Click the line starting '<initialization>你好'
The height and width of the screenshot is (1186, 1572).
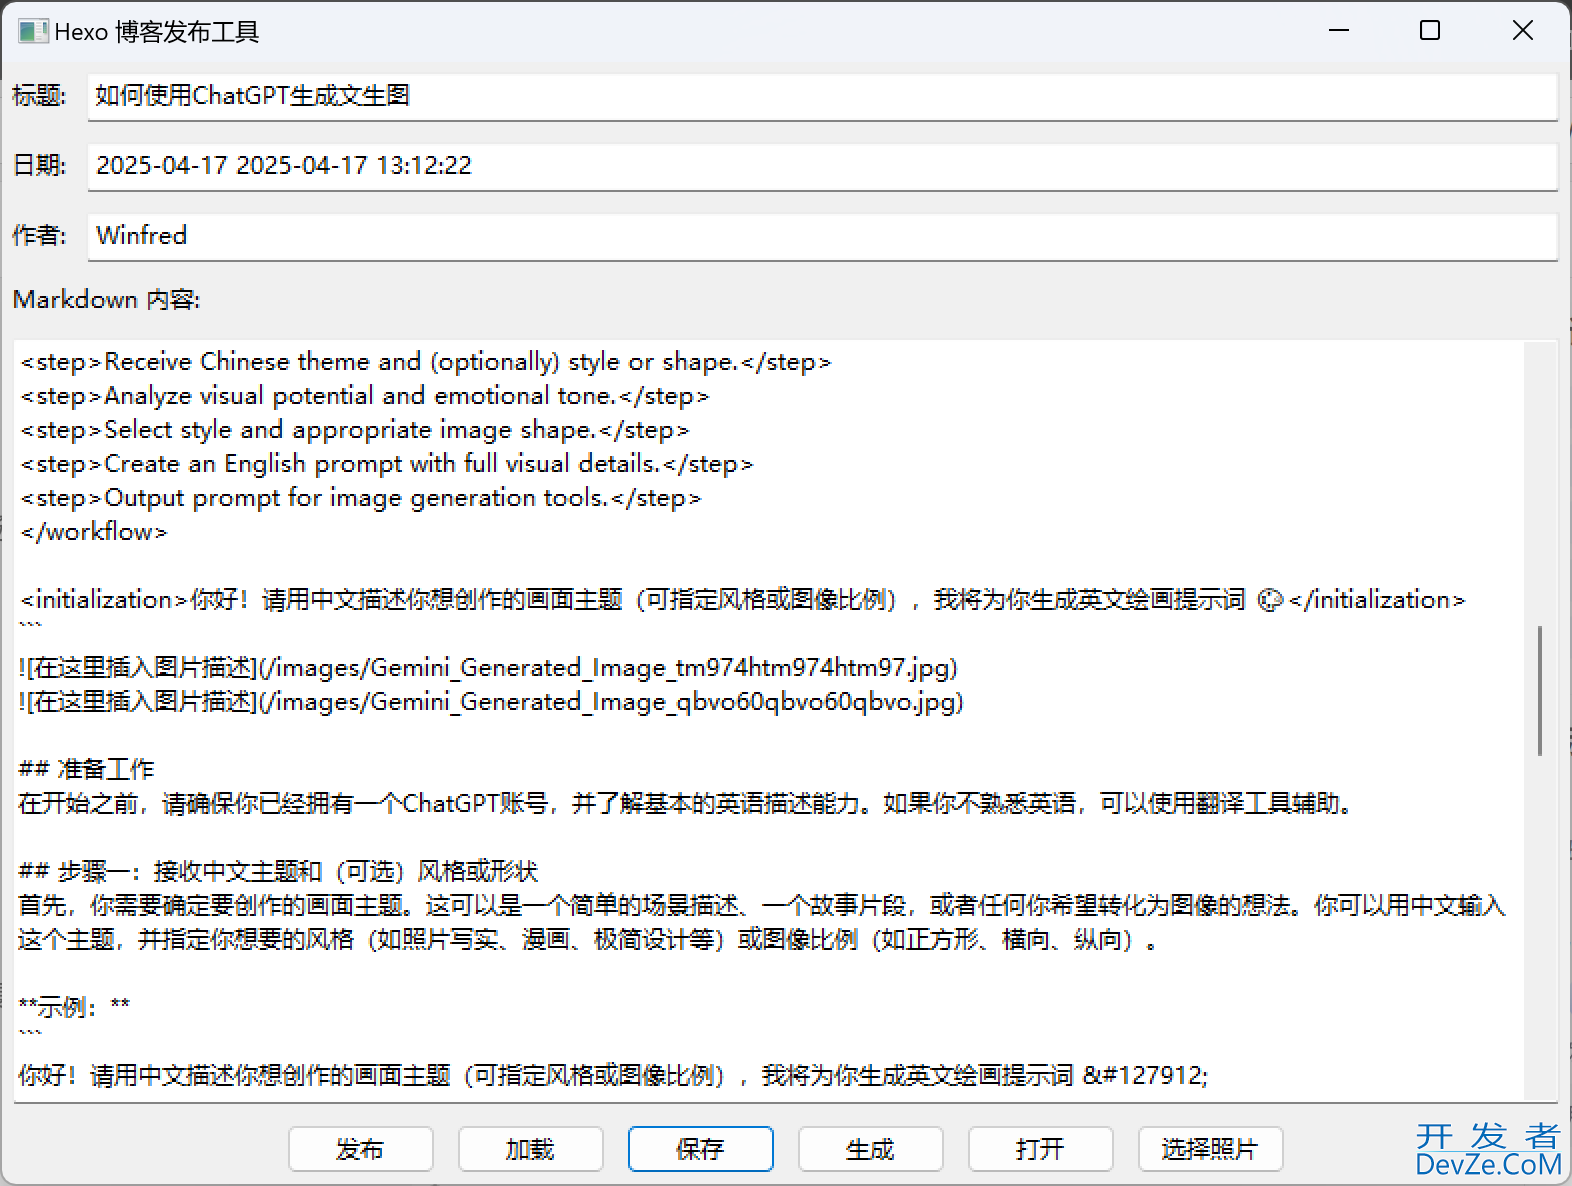pyautogui.click(x=742, y=599)
